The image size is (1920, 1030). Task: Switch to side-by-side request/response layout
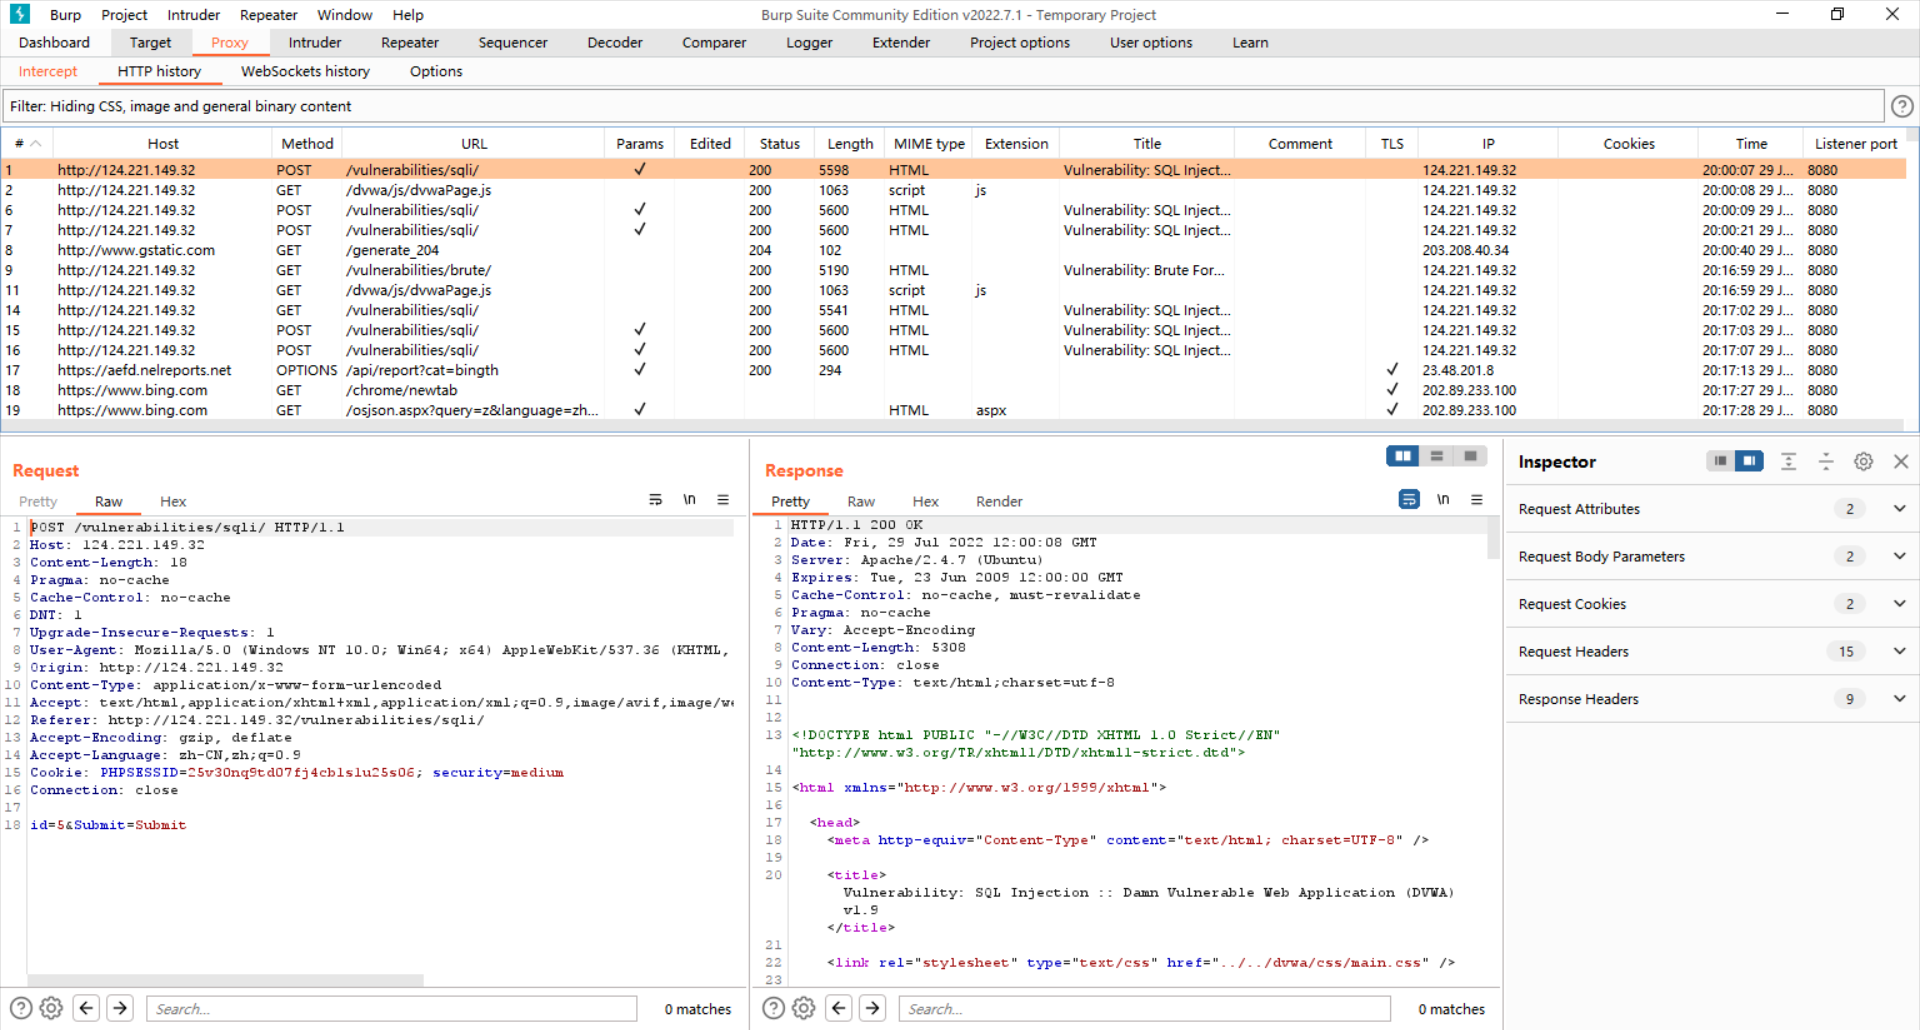pos(1403,456)
